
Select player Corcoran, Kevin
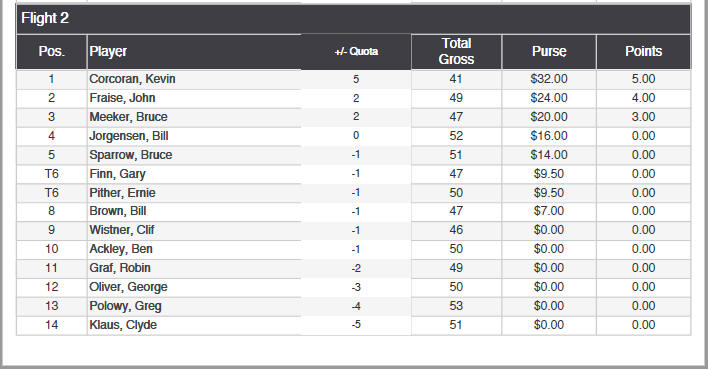tap(132, 79)
